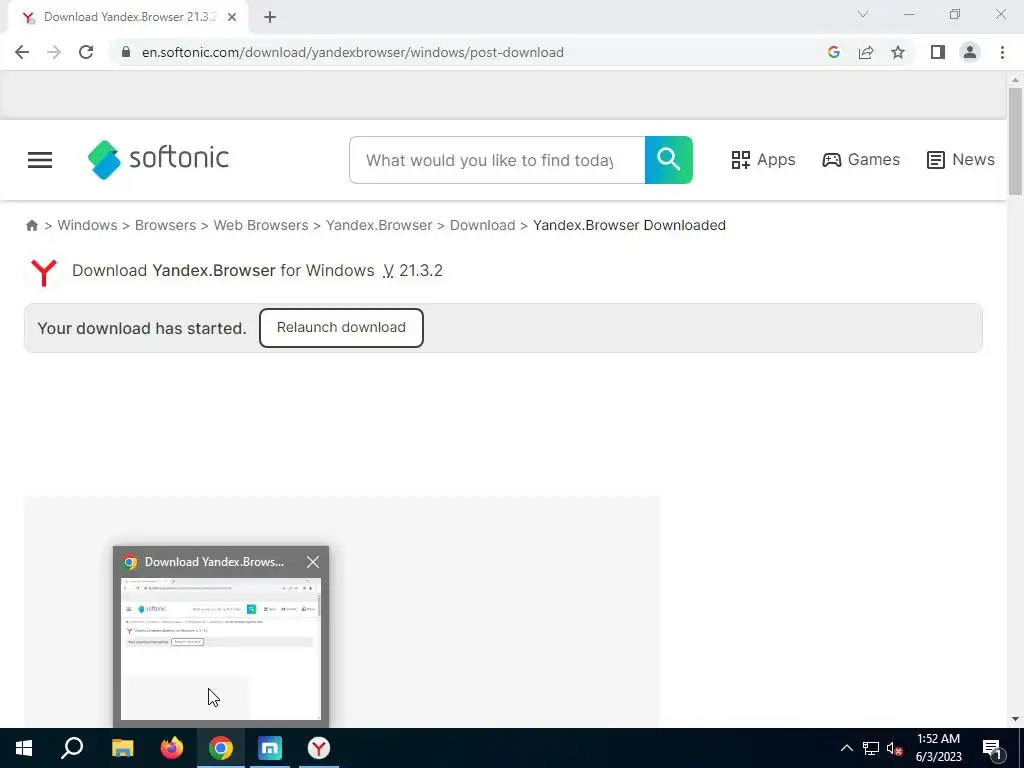Open clock showing 1:52 AM

938,748
